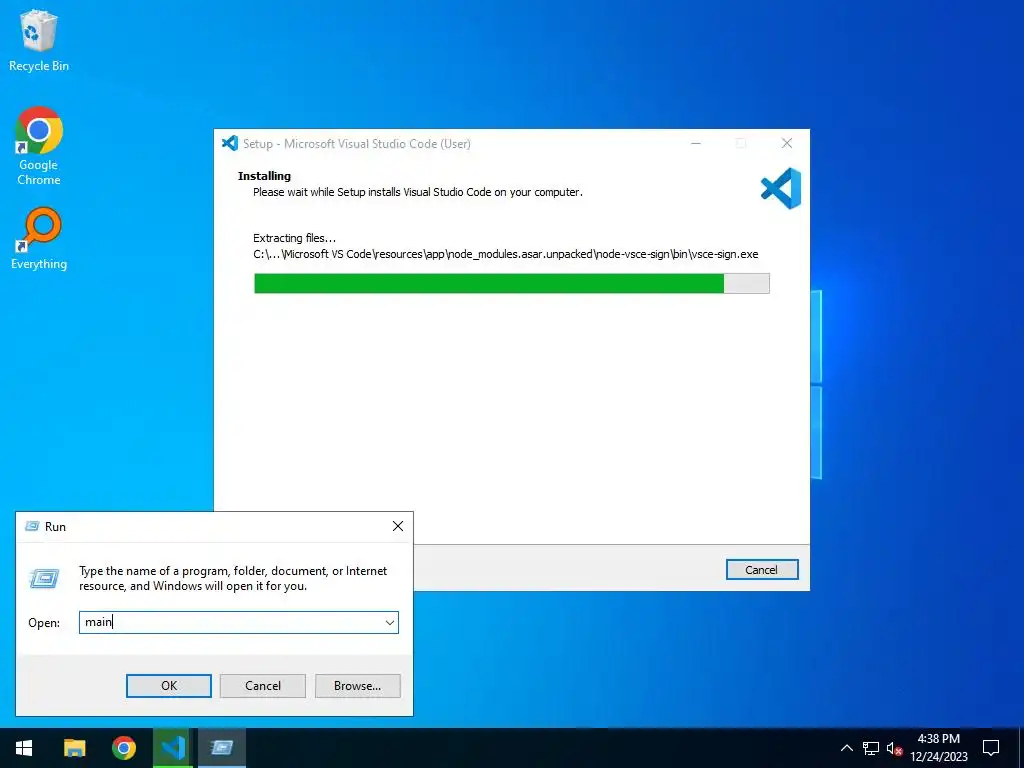
Task: Switch to VS Code Setup taskbar item
Action: pyautogui.click(x=173, y=748)
